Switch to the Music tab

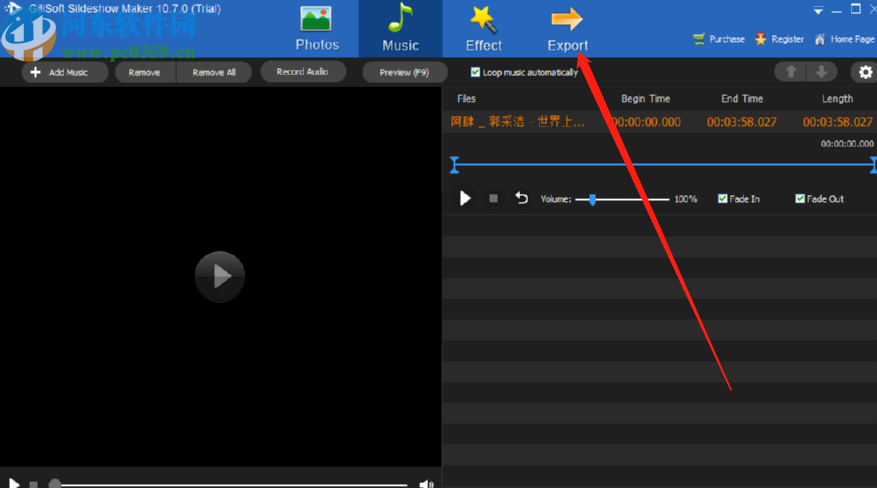(x=400, y=29)
